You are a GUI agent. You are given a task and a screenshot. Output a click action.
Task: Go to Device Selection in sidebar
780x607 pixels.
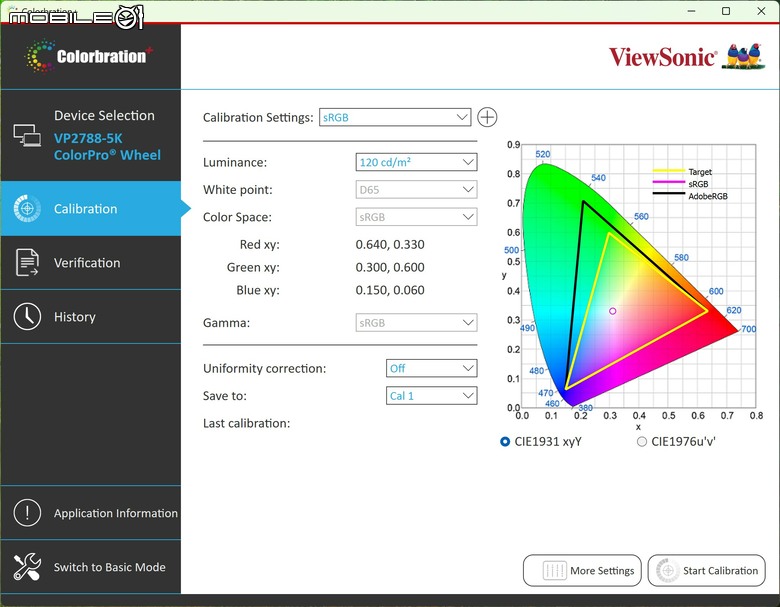pyautogui.click(x=104, y=115)
